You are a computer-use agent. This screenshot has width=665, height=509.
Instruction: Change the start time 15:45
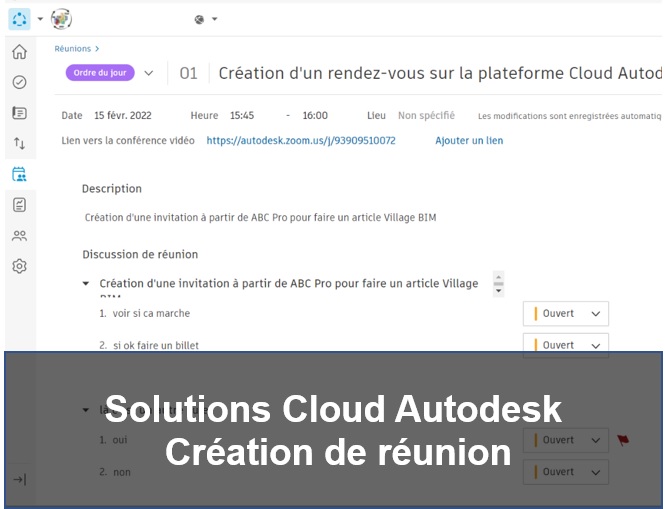(x=242, y=115)
